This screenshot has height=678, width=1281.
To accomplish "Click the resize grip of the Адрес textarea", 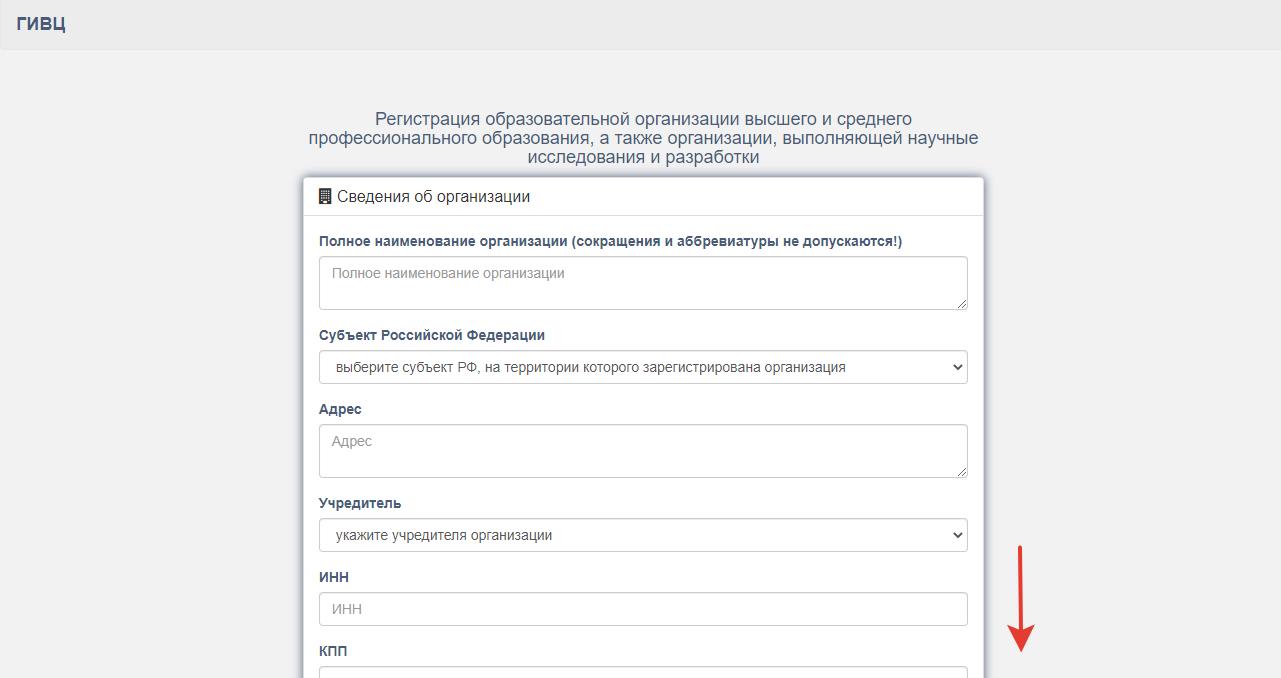I will 962,472.
